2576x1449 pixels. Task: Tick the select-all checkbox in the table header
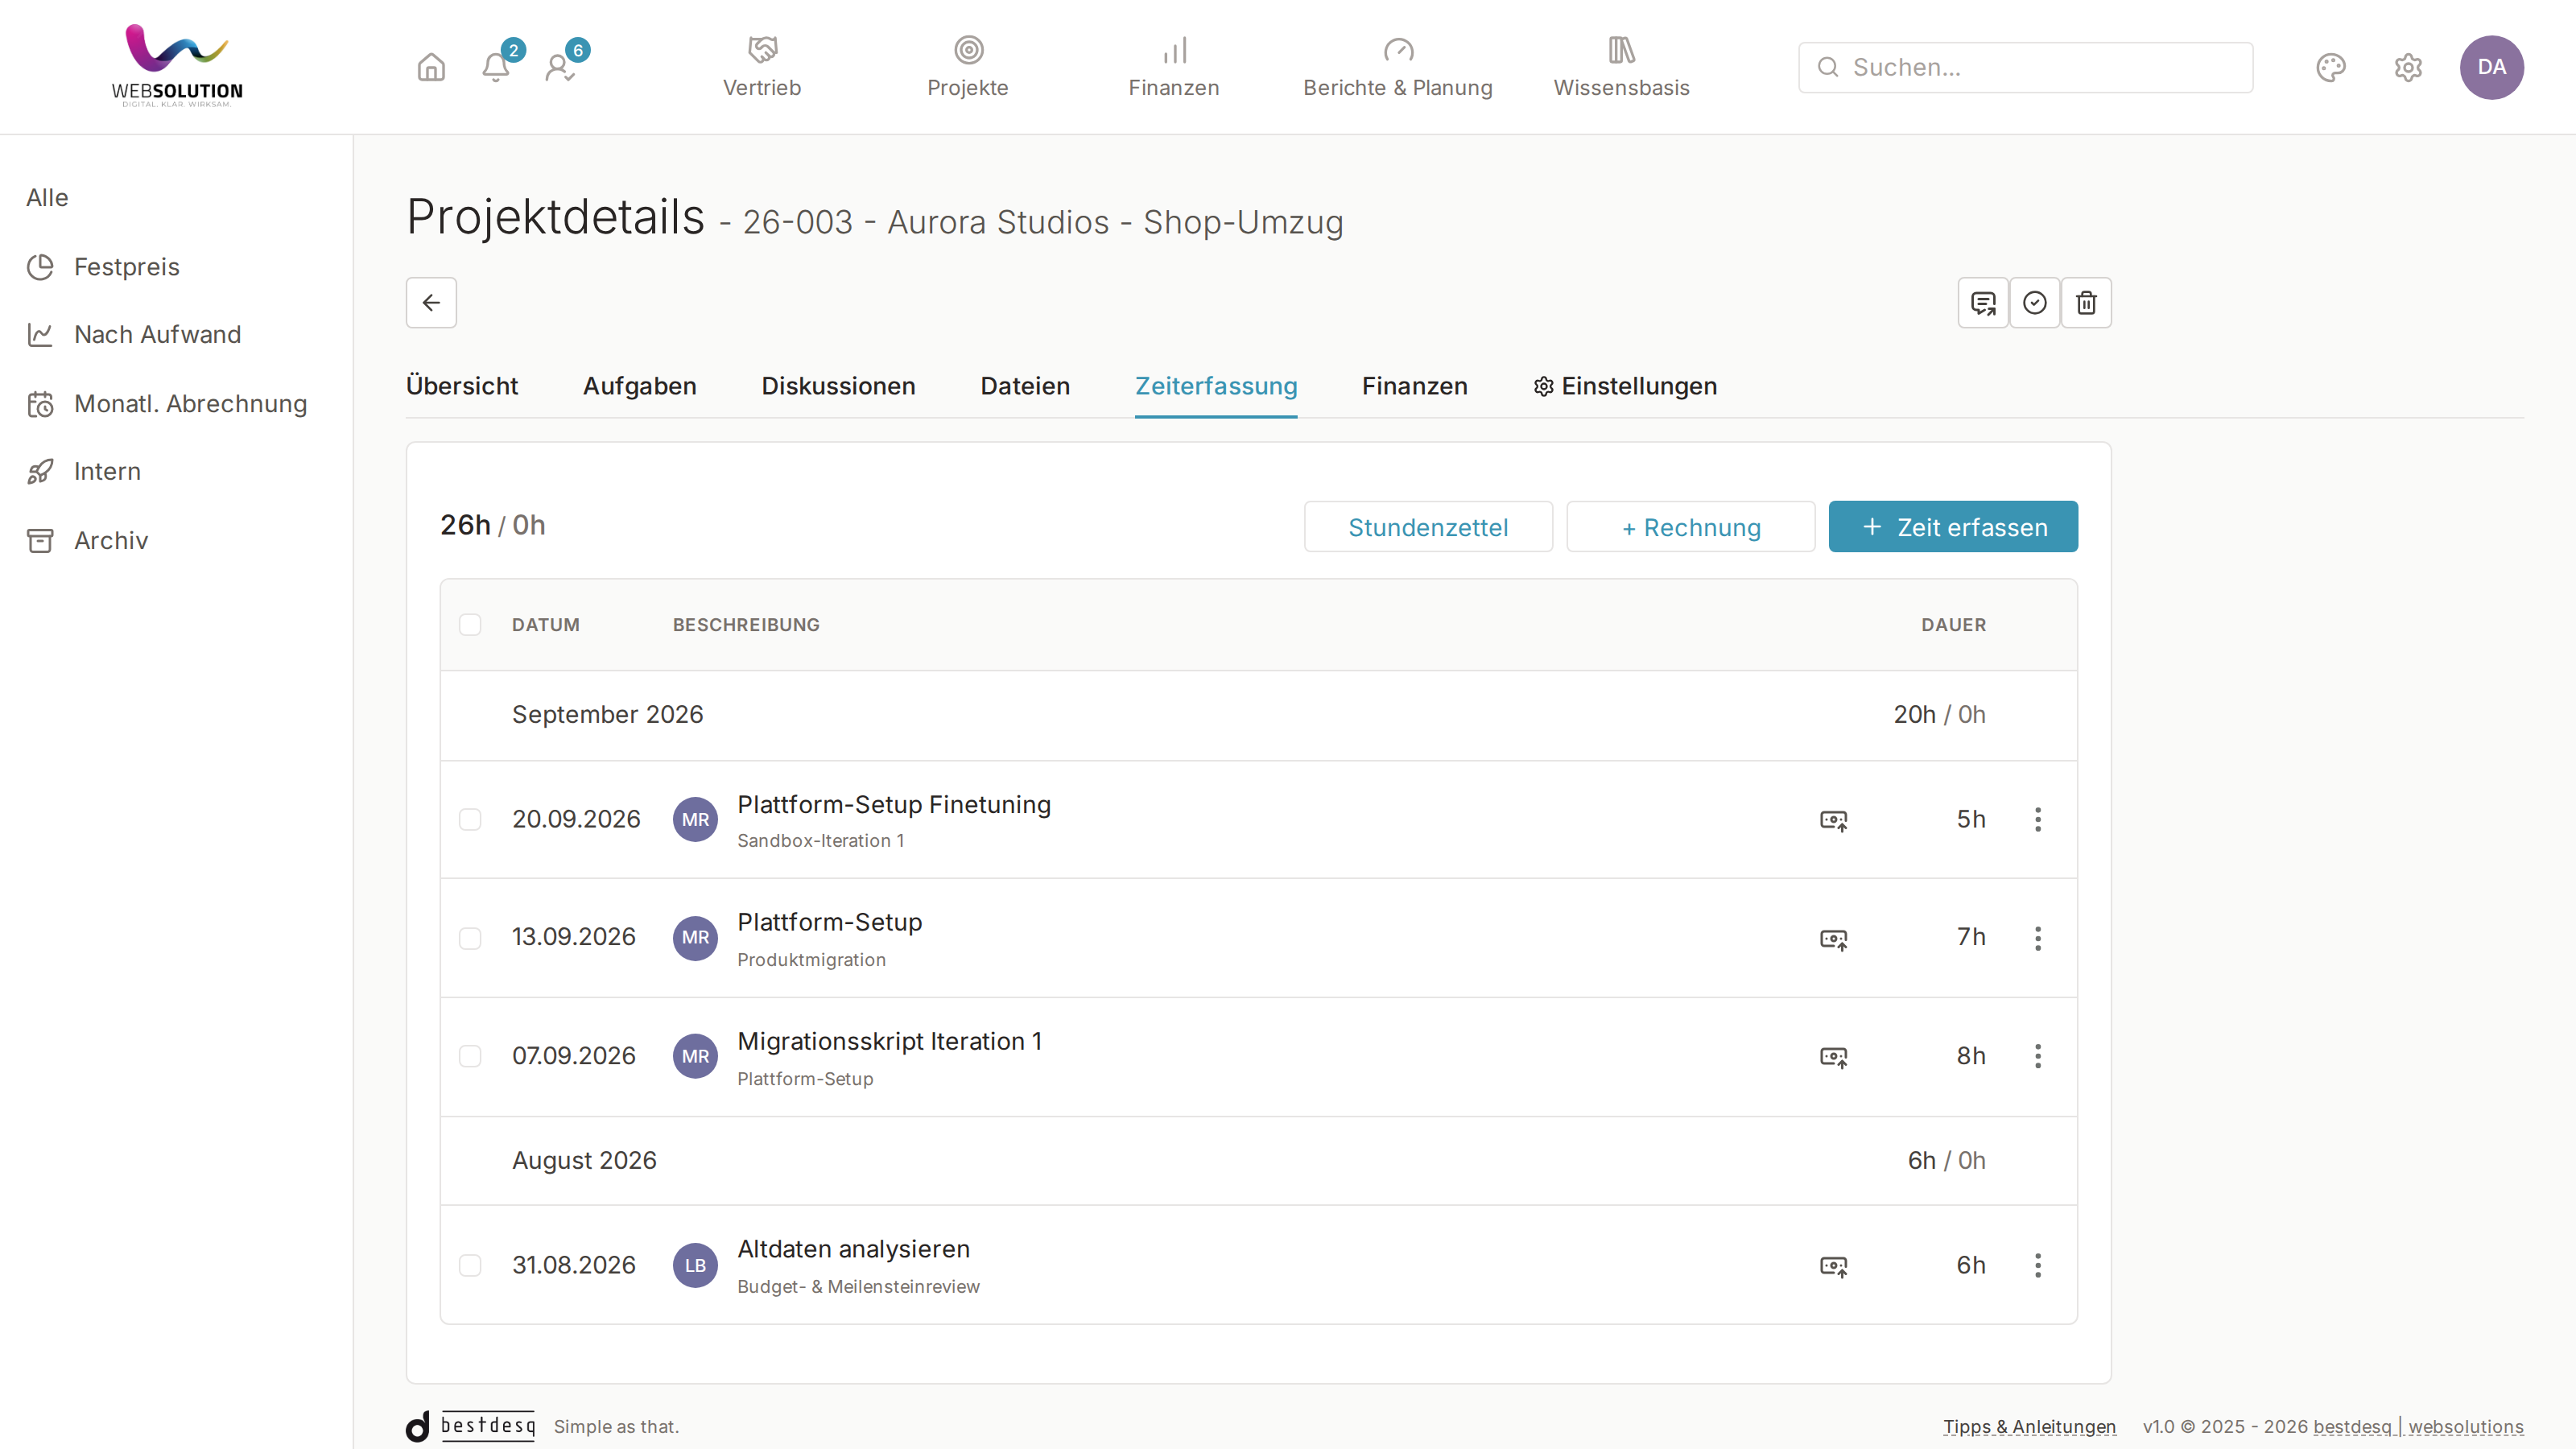470,625
